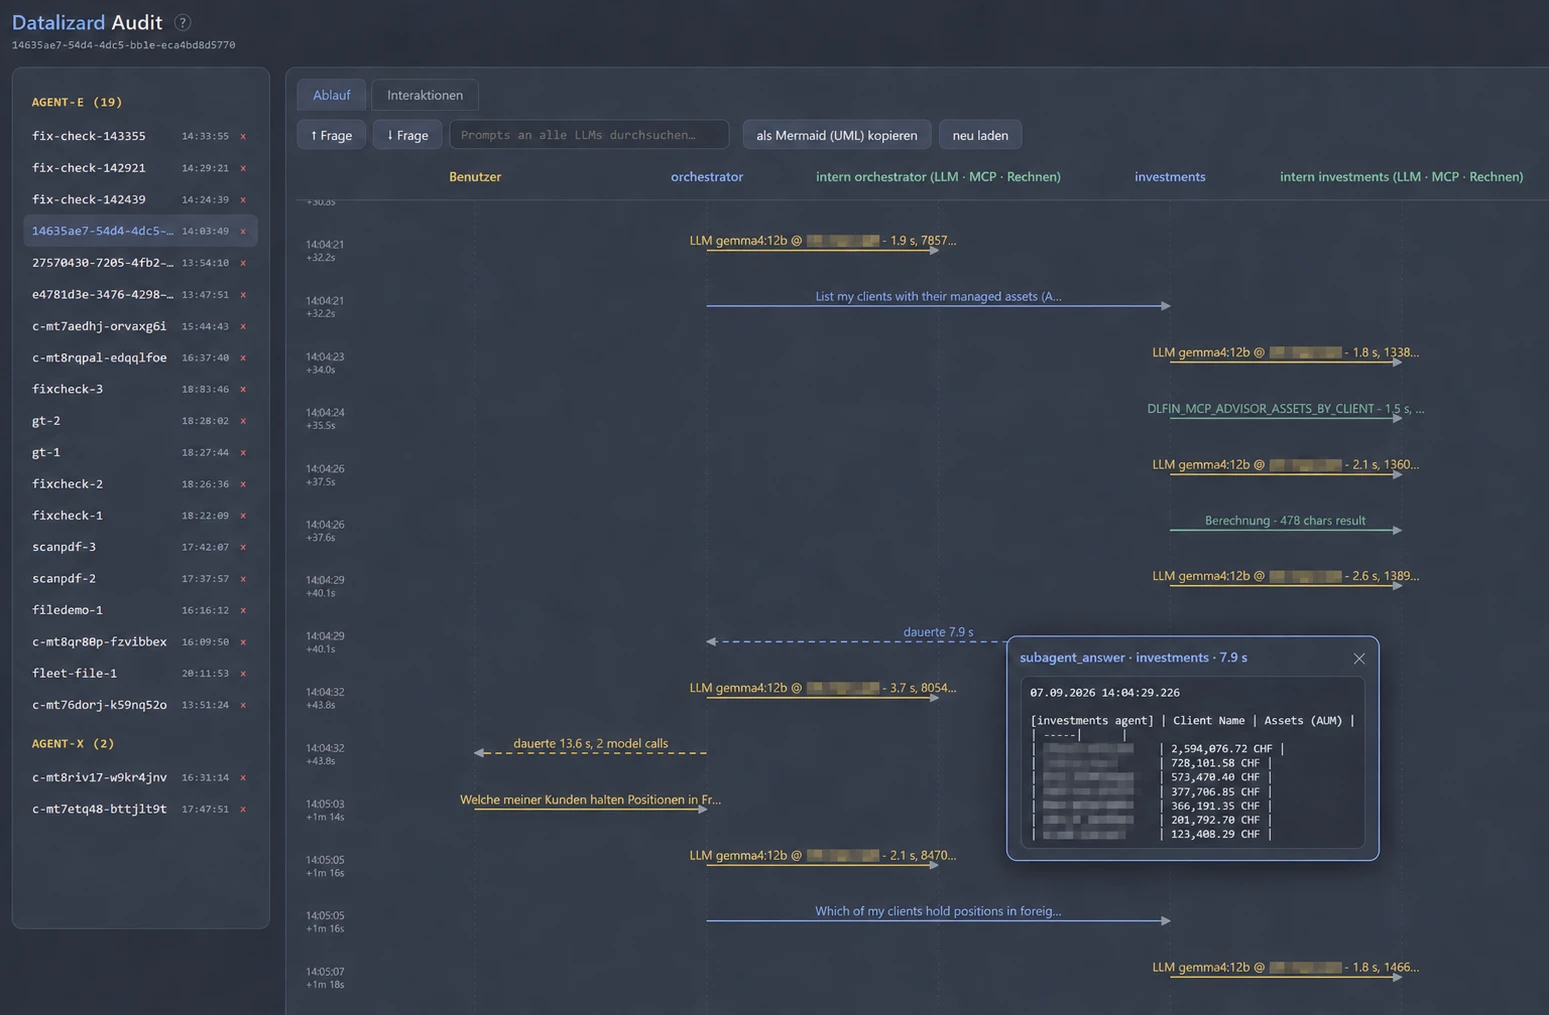Open the 'Berechnung - 478 chars result' step

click(x=1285, y=521)
